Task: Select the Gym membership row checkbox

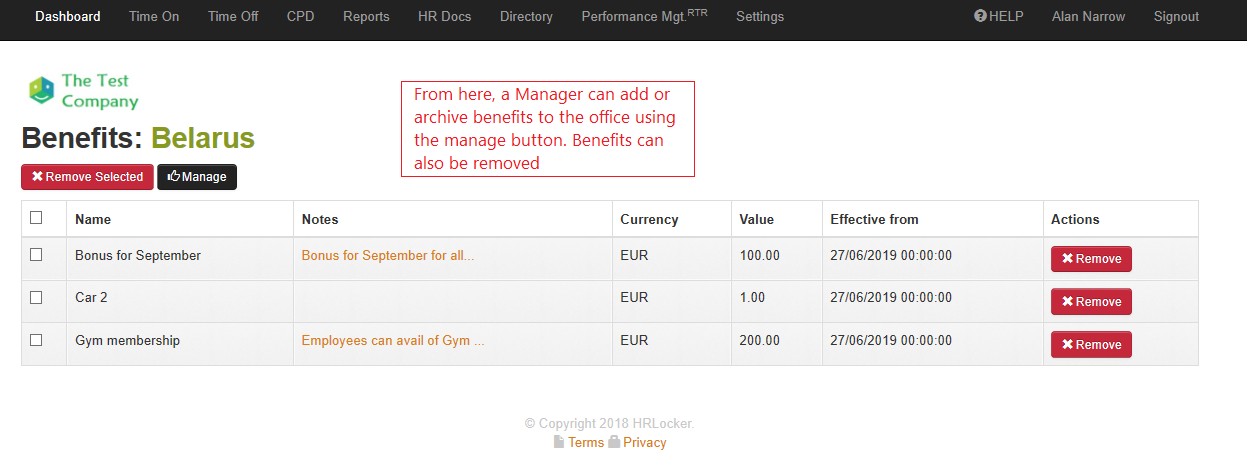Action: pos(36,340)
